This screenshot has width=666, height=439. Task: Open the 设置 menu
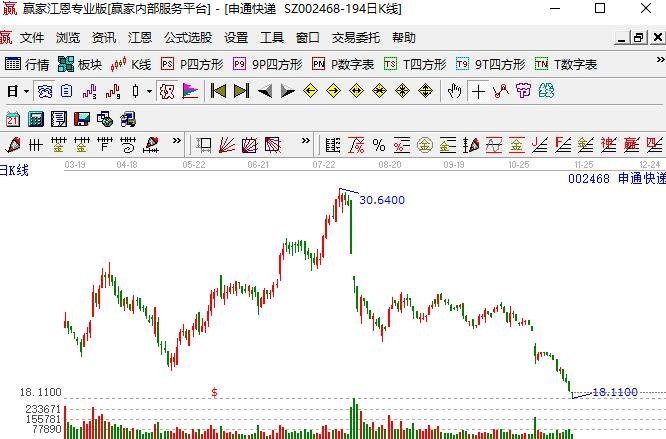coord(236,38)
